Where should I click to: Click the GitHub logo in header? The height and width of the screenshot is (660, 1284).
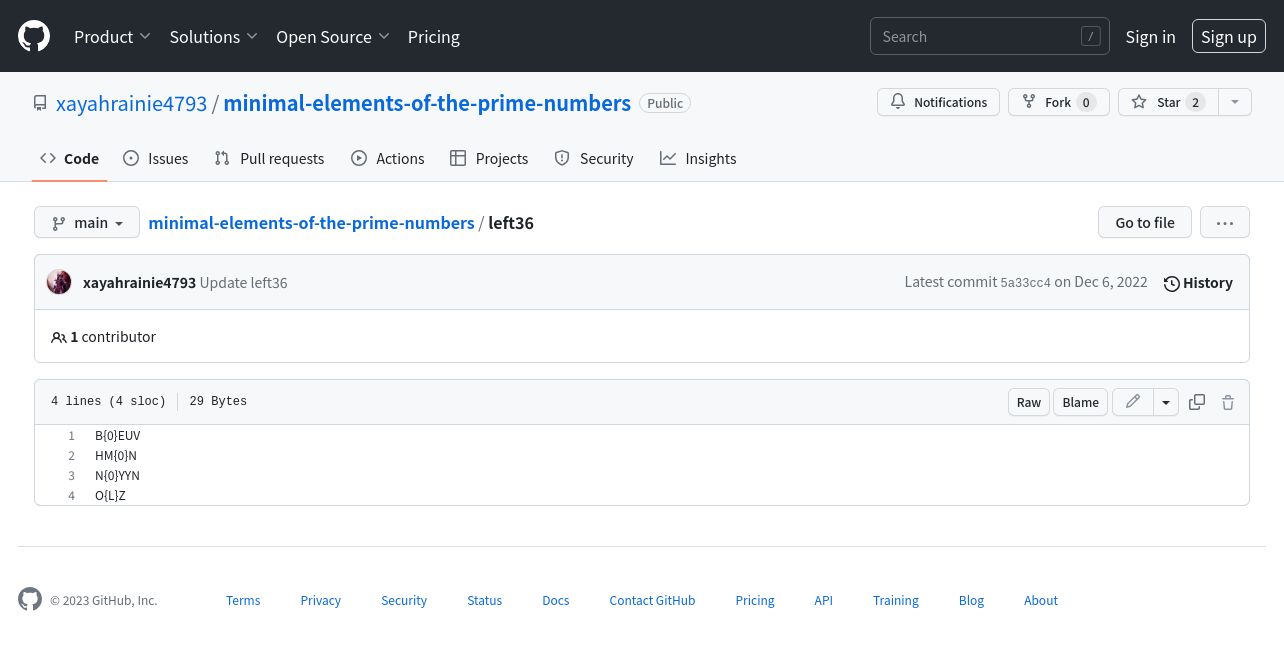pos(34,36)
